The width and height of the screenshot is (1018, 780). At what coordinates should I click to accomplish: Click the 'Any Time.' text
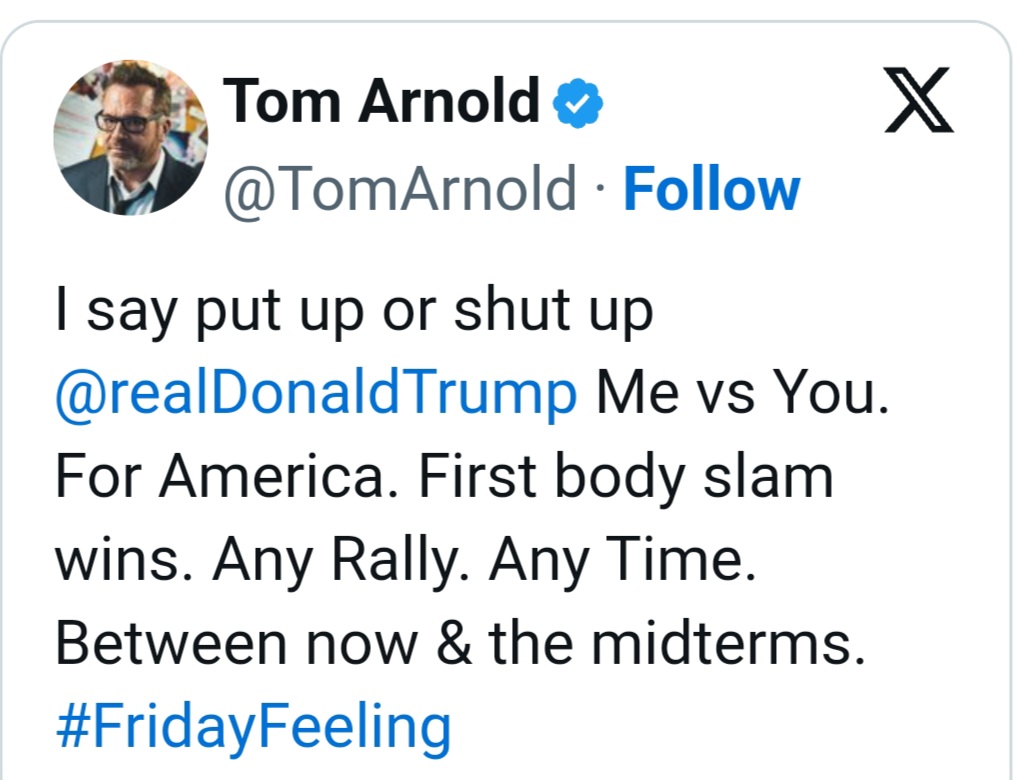(x=622, y=560)
